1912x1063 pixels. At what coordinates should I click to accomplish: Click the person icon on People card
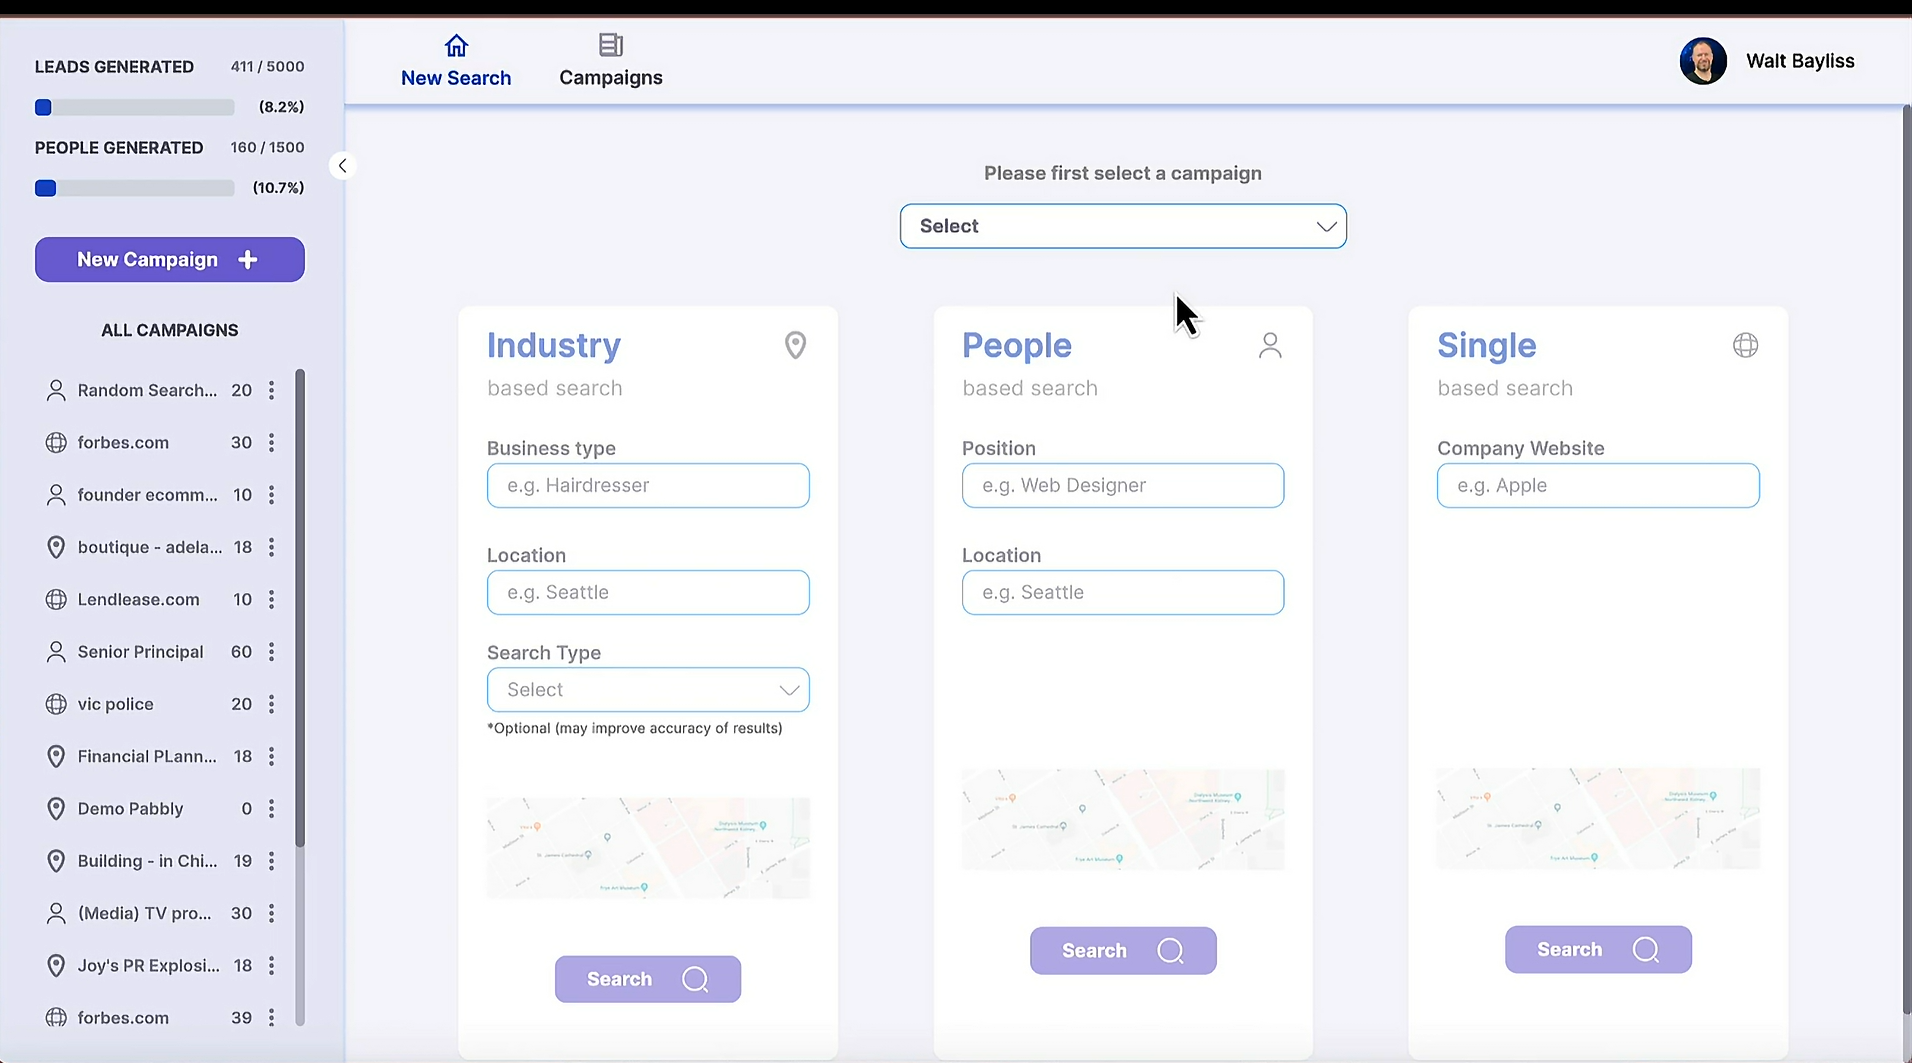pyautogui.click(x=1269, y=345)
